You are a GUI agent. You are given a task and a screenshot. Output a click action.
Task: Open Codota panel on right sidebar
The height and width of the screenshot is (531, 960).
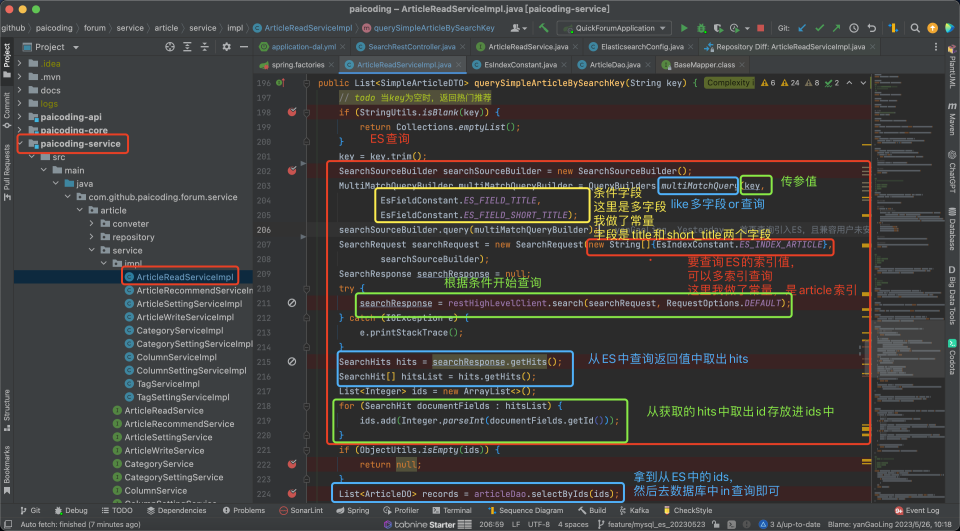pyautogui.click(x=952, y=356)
